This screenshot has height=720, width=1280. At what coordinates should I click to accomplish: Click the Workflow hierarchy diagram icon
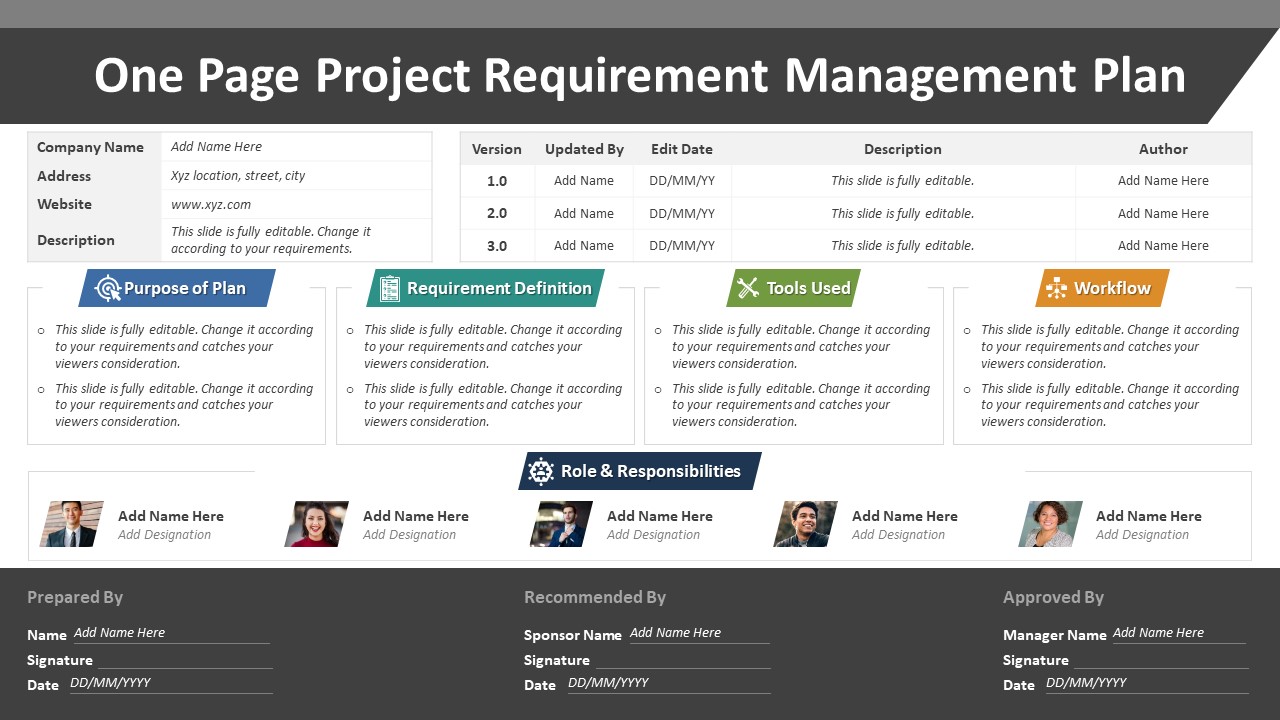coord(1056,288)
